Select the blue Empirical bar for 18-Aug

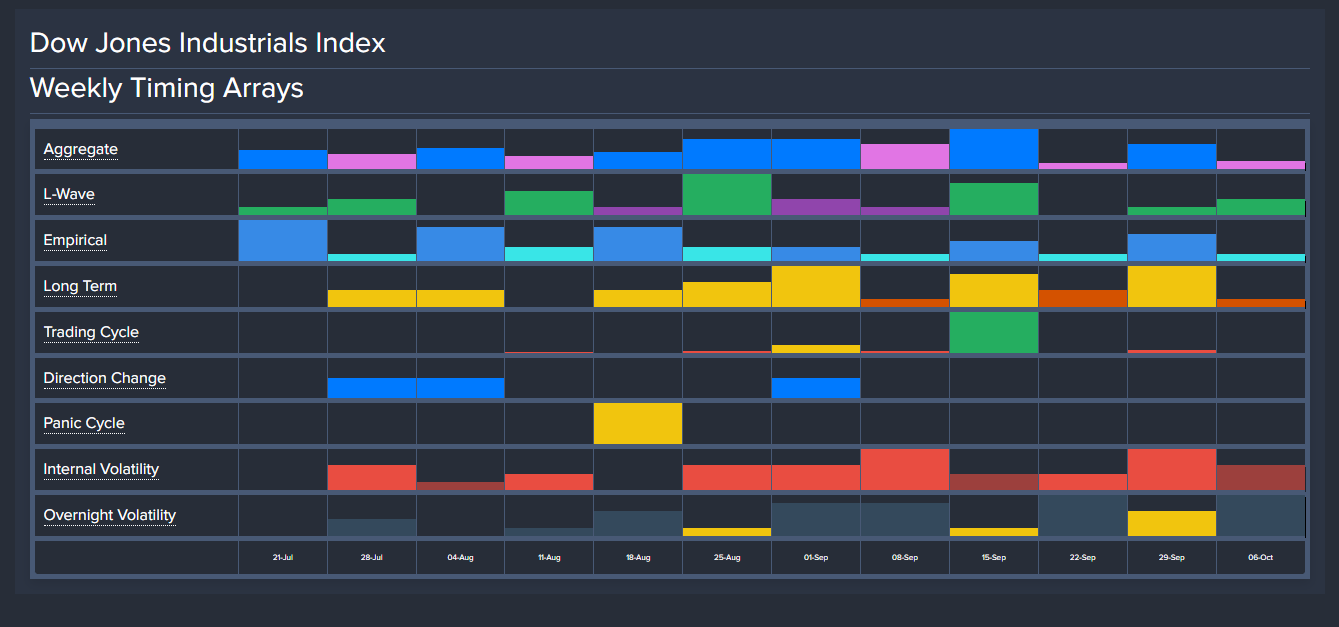[x=638, y=244]
